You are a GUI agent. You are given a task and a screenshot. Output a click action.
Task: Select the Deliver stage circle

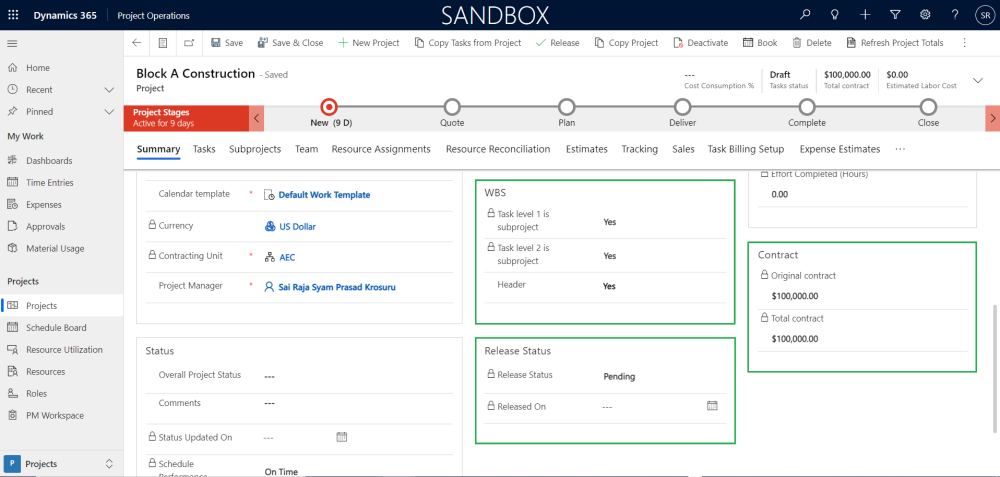[x=682, y=106]
